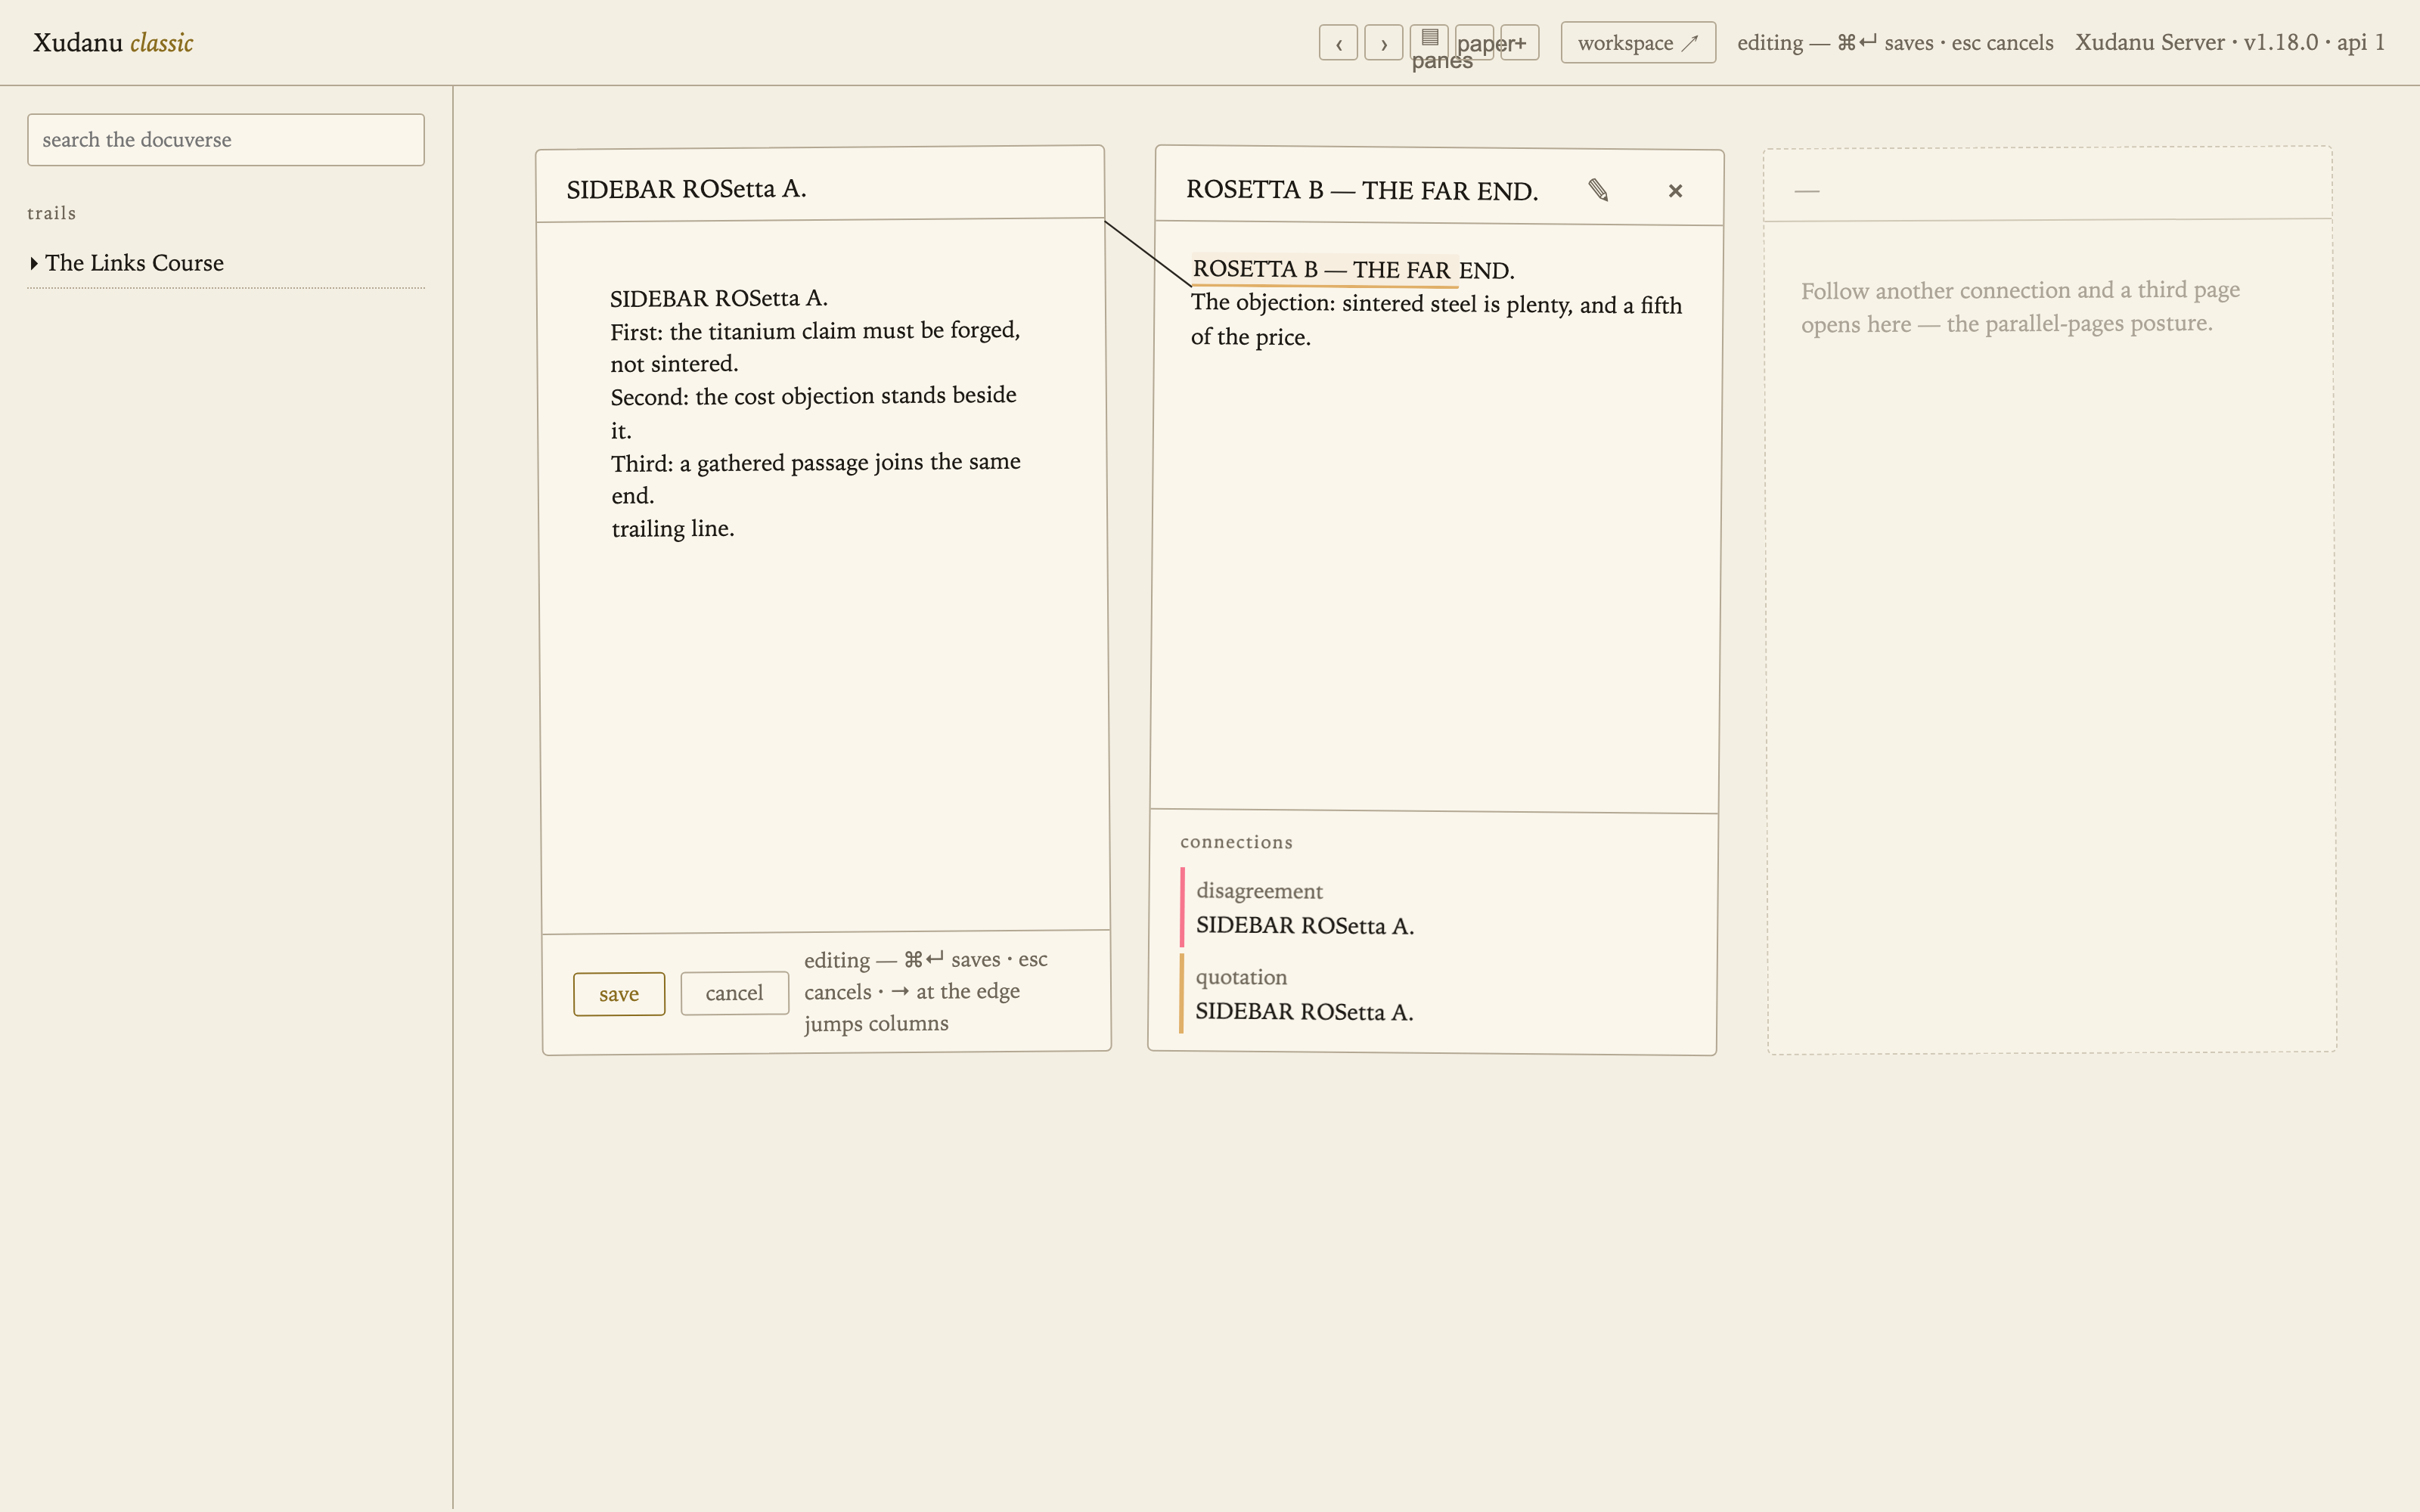Click the plus button in the top bar
The height and width of the screenshot is (1512, 2420).
[1519, 43]
